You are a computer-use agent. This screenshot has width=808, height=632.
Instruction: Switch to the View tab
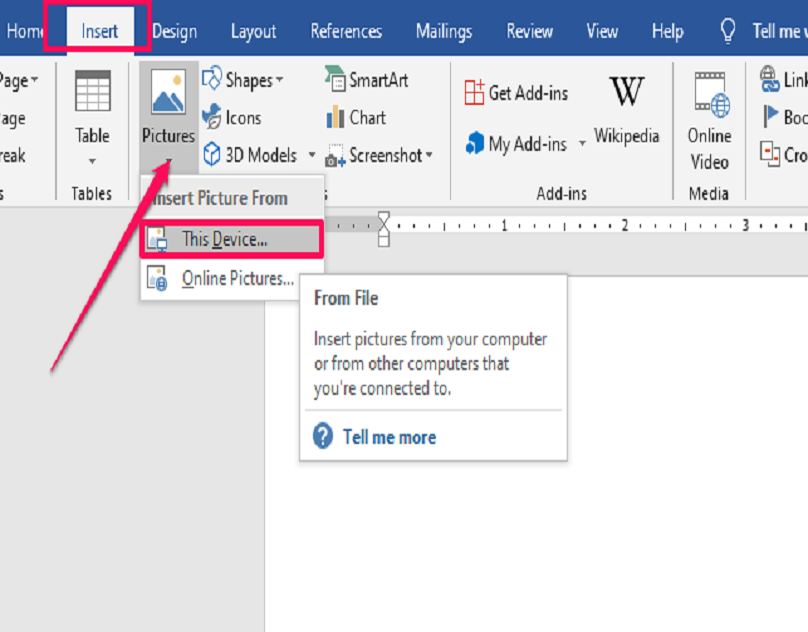click(602, 31)
